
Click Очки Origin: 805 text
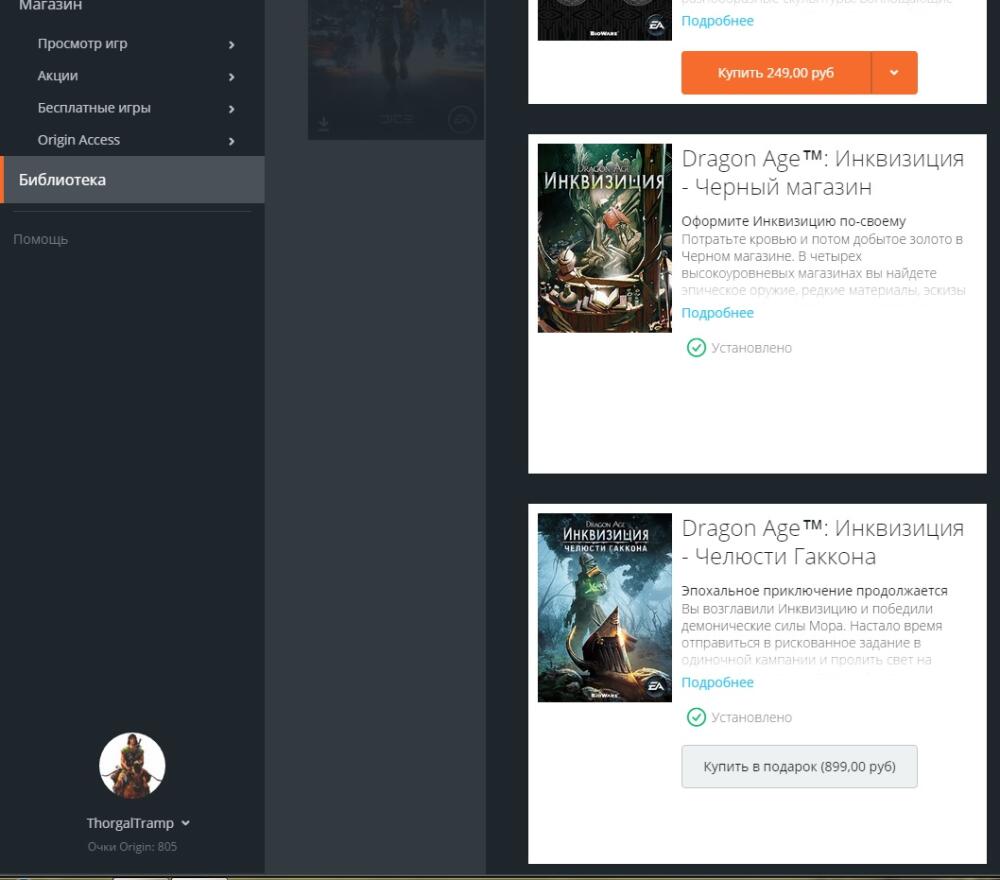point(132,847)
